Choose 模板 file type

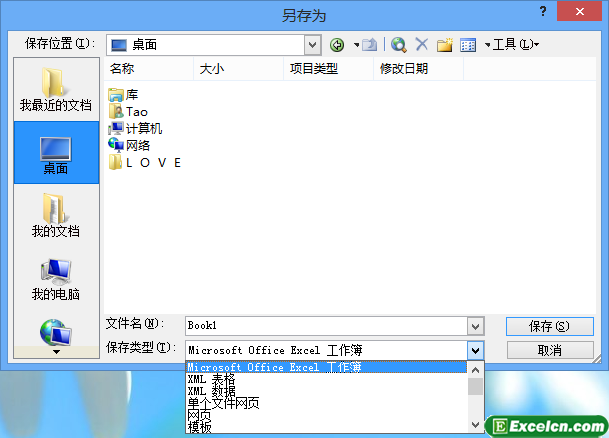[326, 427]
